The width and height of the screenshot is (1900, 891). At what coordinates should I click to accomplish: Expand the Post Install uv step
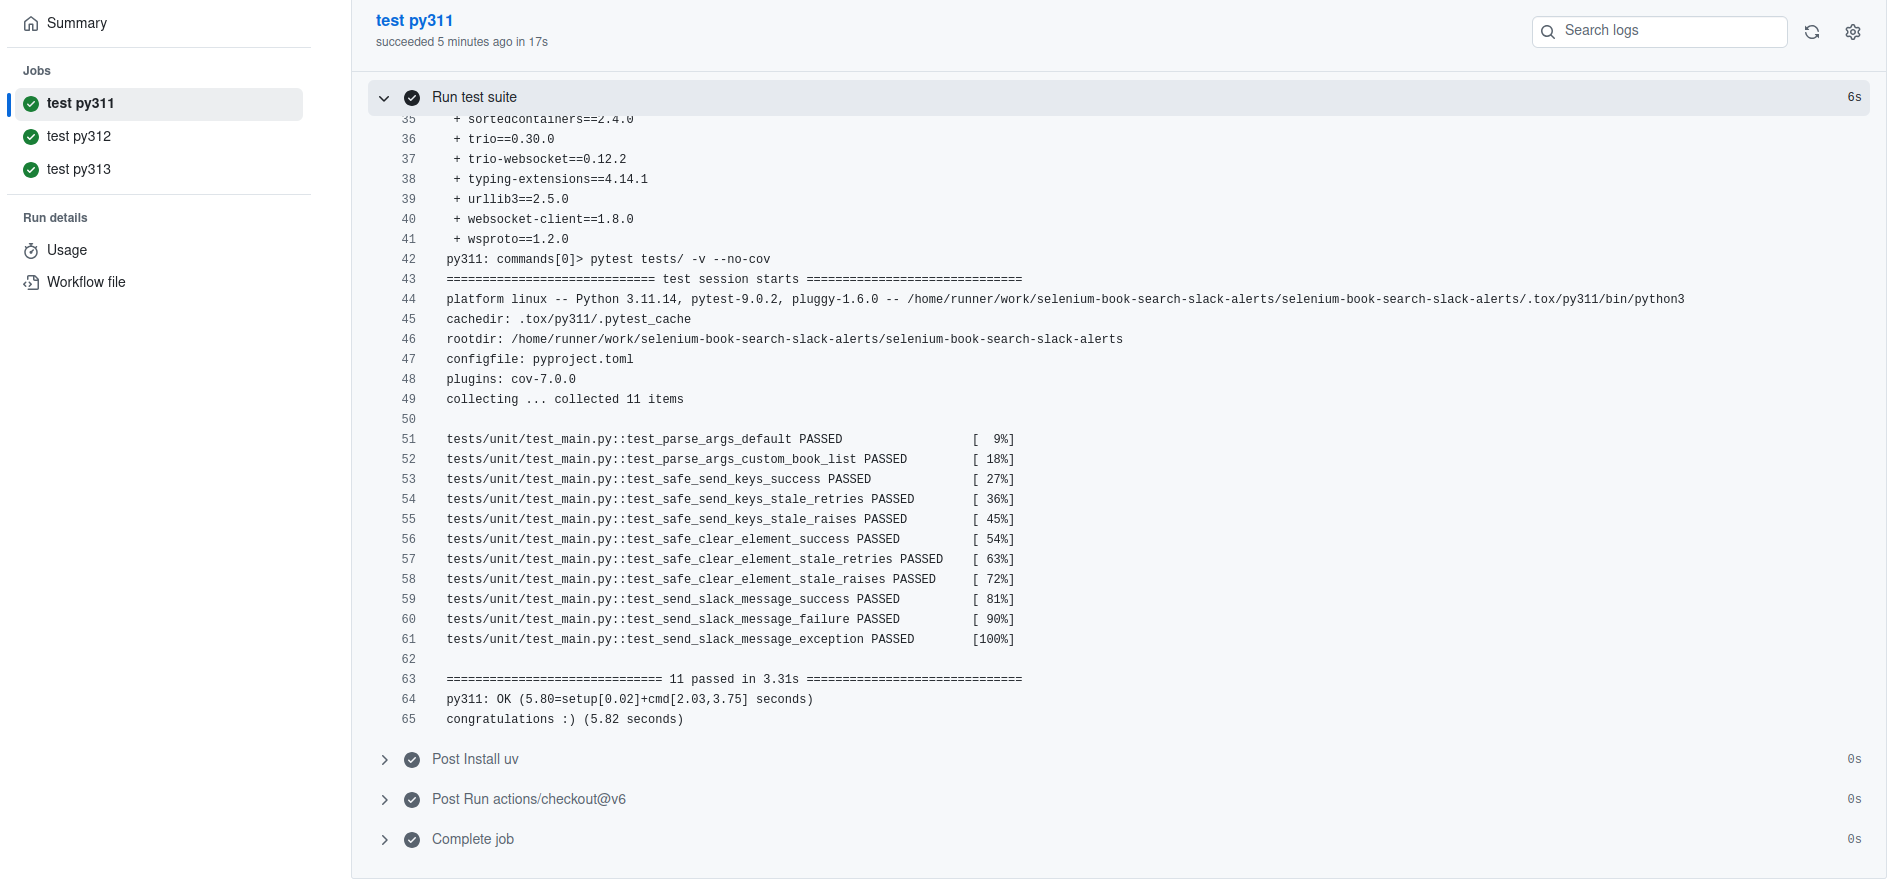click(384, 760)
